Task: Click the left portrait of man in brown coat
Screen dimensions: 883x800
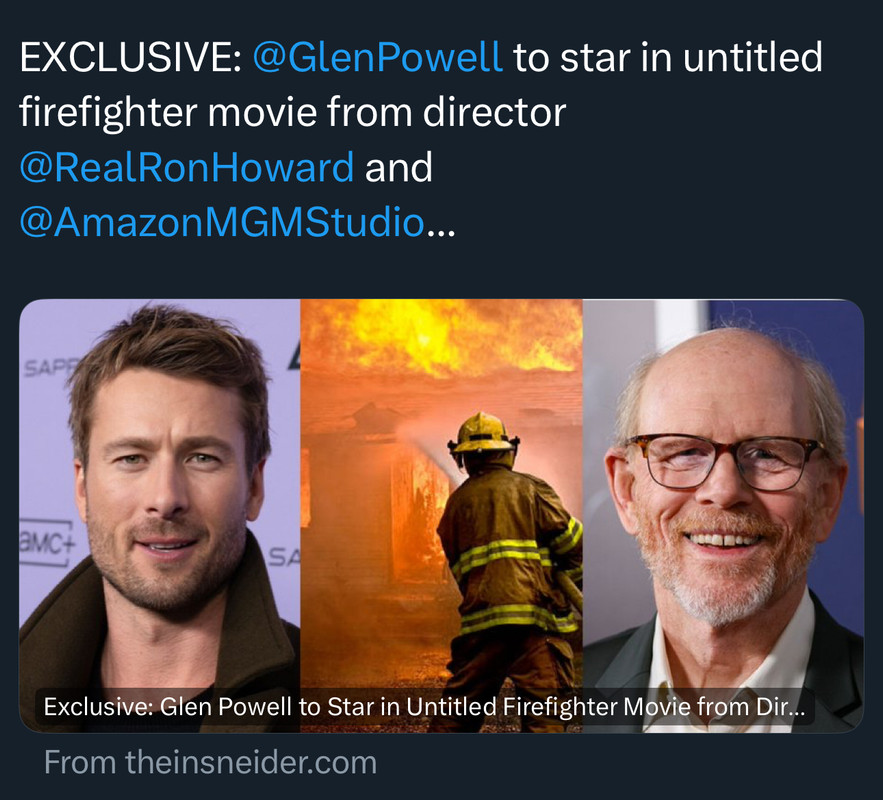Action: 159,516
